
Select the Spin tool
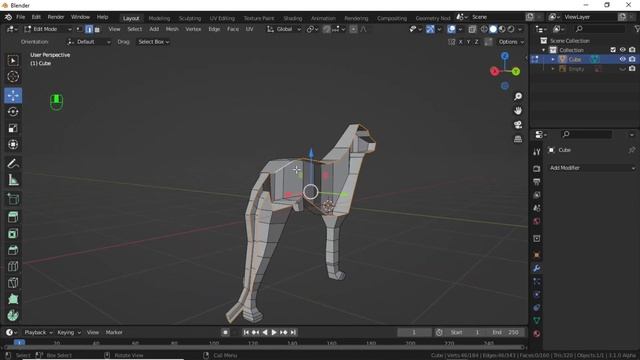[x=13, y=316]
